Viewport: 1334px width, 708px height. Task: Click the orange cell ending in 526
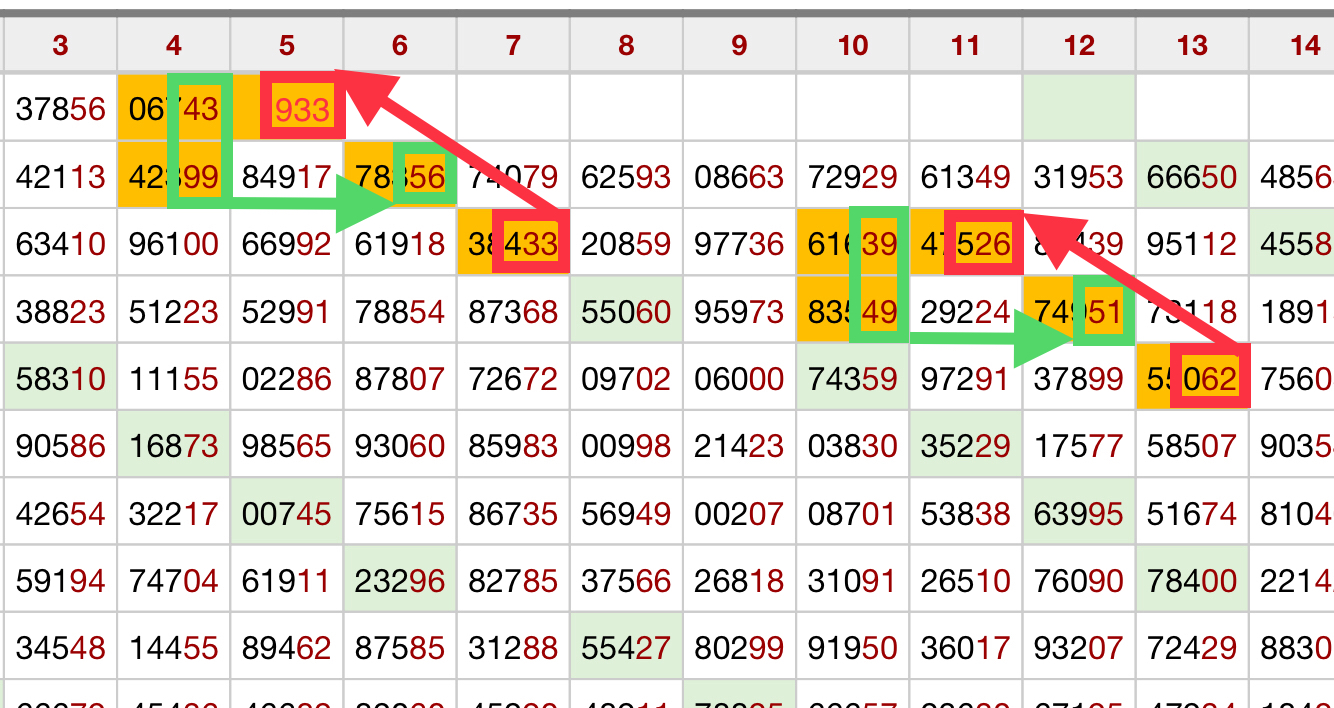[x=982, y=244]
